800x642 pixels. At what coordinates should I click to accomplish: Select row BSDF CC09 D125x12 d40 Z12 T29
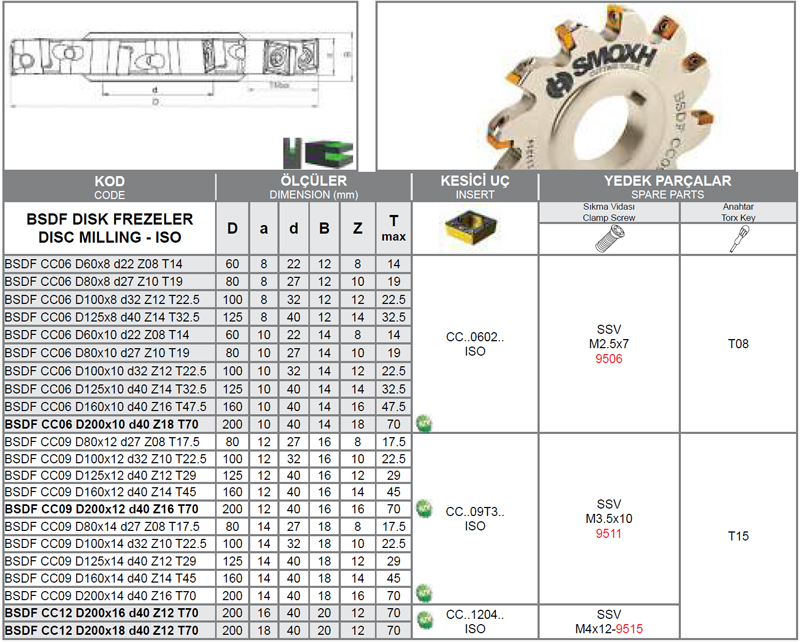click(207, 476)
